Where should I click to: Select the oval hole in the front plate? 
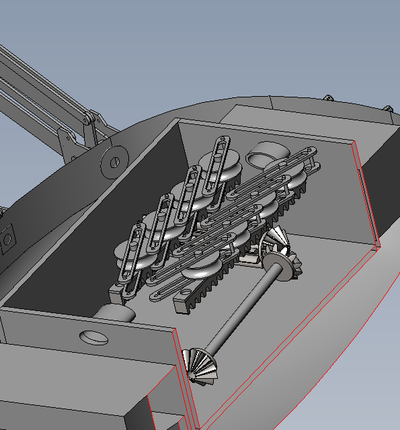[94, 337]
